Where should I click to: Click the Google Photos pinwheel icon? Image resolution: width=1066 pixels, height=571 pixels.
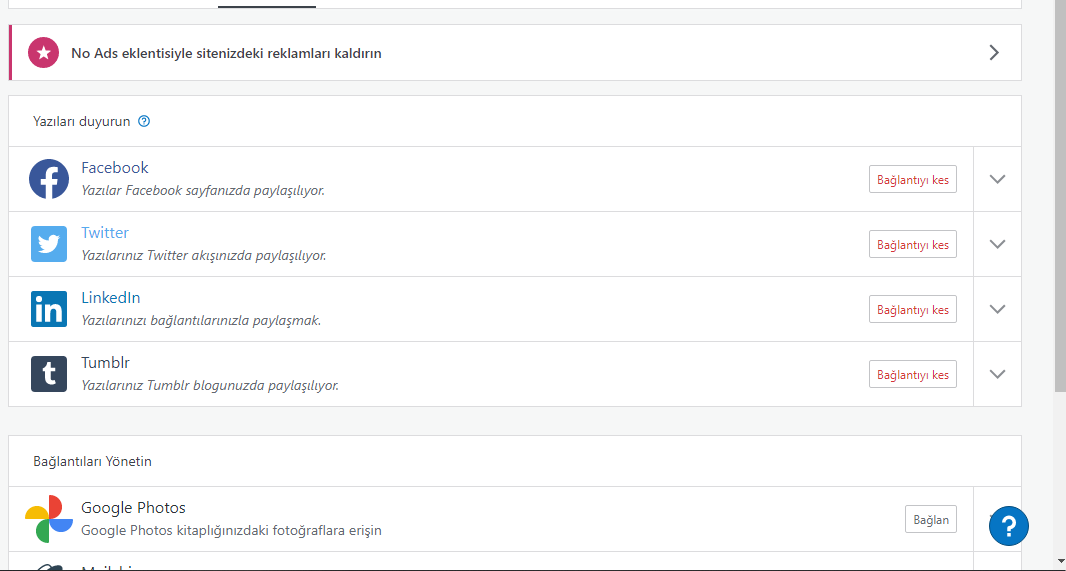(49, 519)
